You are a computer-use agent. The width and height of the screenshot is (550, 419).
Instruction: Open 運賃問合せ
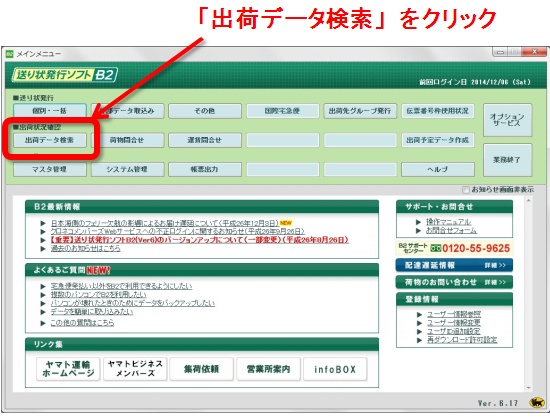(x=205, y=140)
